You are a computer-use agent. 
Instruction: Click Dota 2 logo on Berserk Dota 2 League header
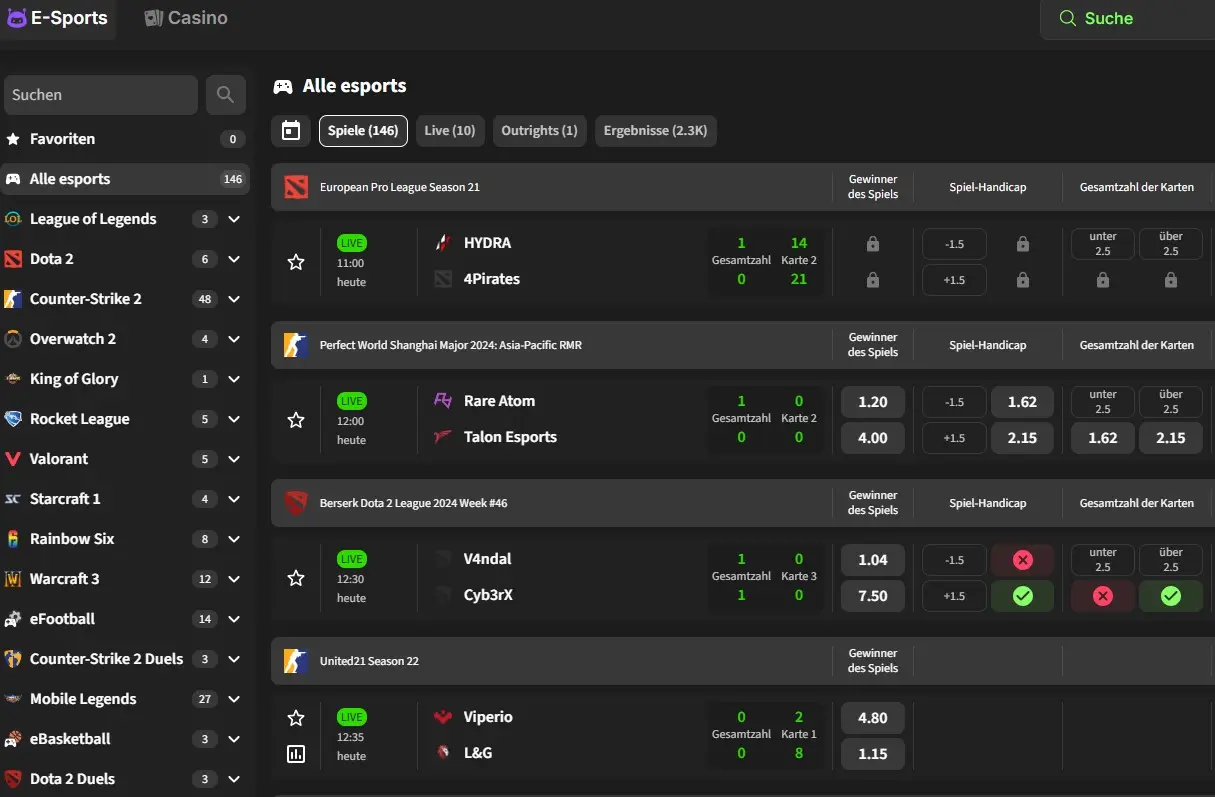coord(296,503)
